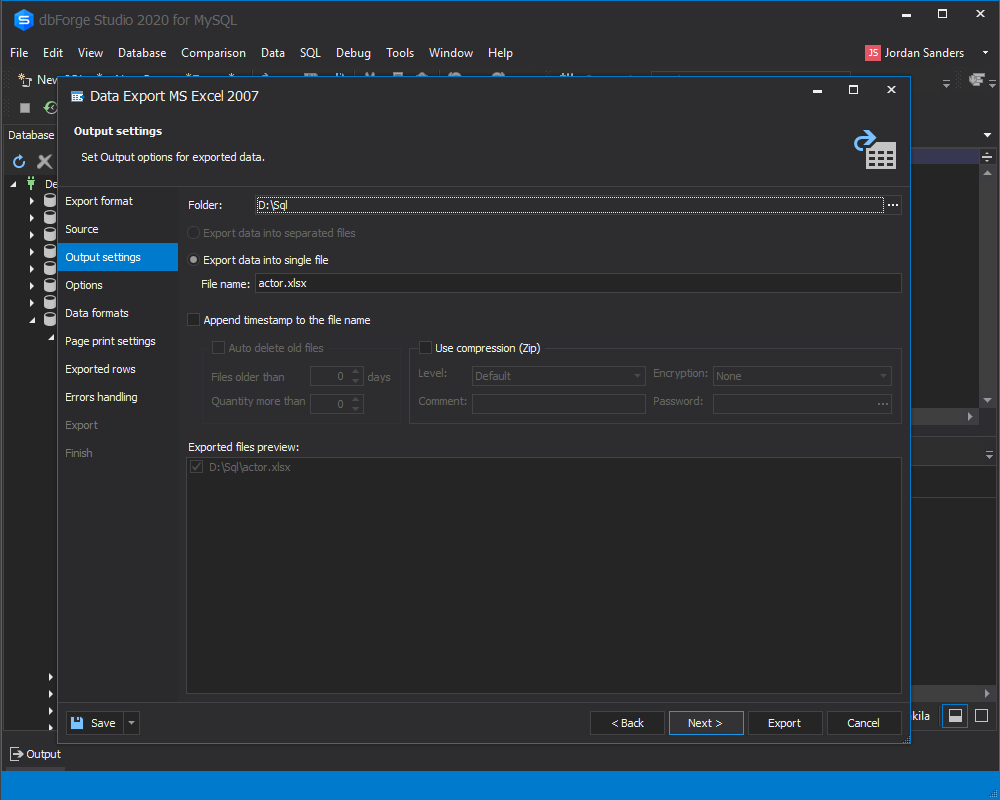This screenshot has width=1000, height=800.
Task: Click the background window vertical scrollbar down arrow
Action: [987, 401]
